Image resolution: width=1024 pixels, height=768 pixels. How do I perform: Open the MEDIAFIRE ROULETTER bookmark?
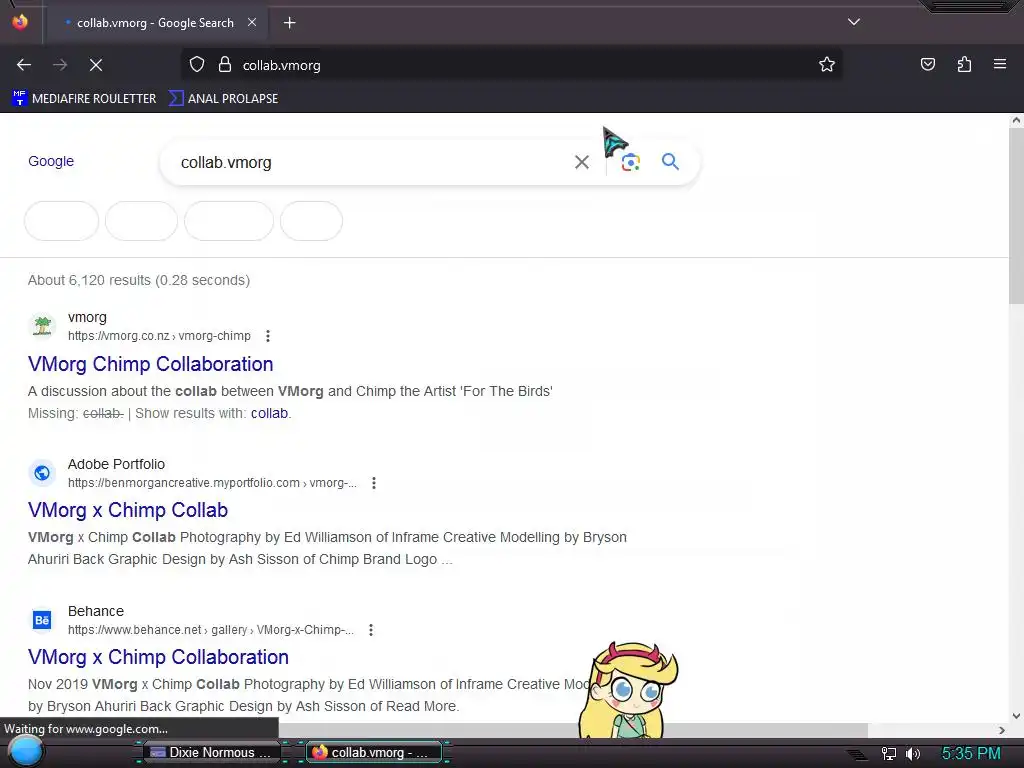tap(84, 99)
